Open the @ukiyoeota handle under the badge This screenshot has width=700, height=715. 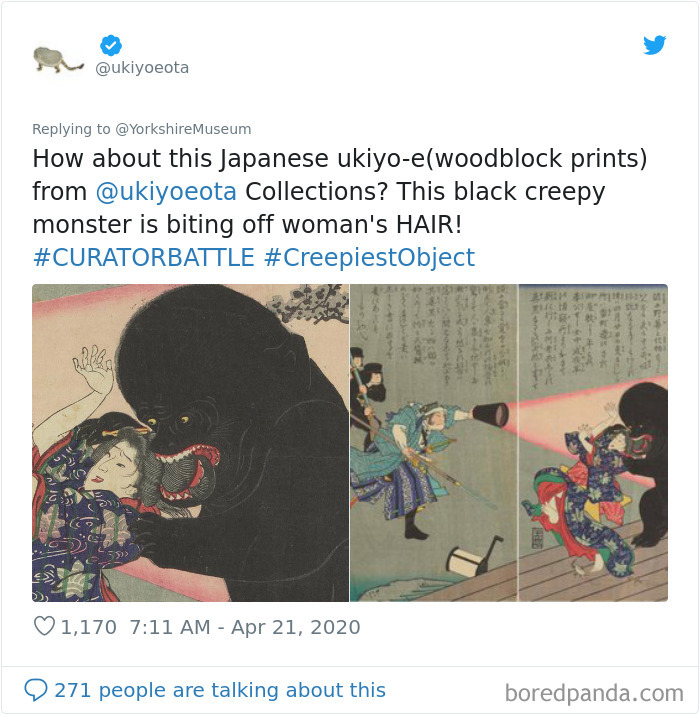(x=142, y=67)
